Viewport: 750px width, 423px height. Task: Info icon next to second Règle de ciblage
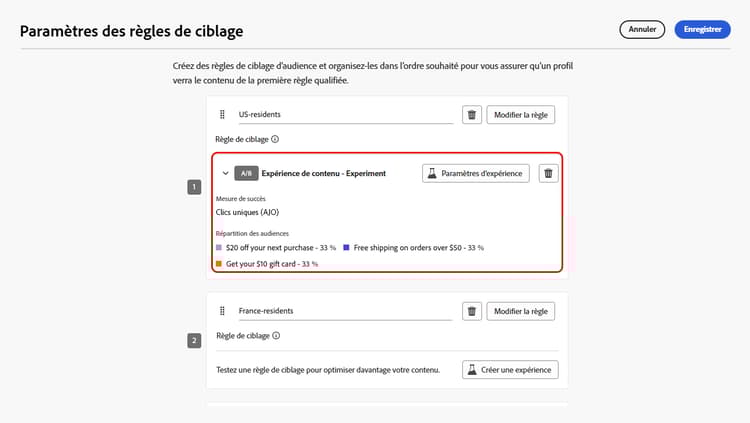pyautogui.click(x=275, y=336)
